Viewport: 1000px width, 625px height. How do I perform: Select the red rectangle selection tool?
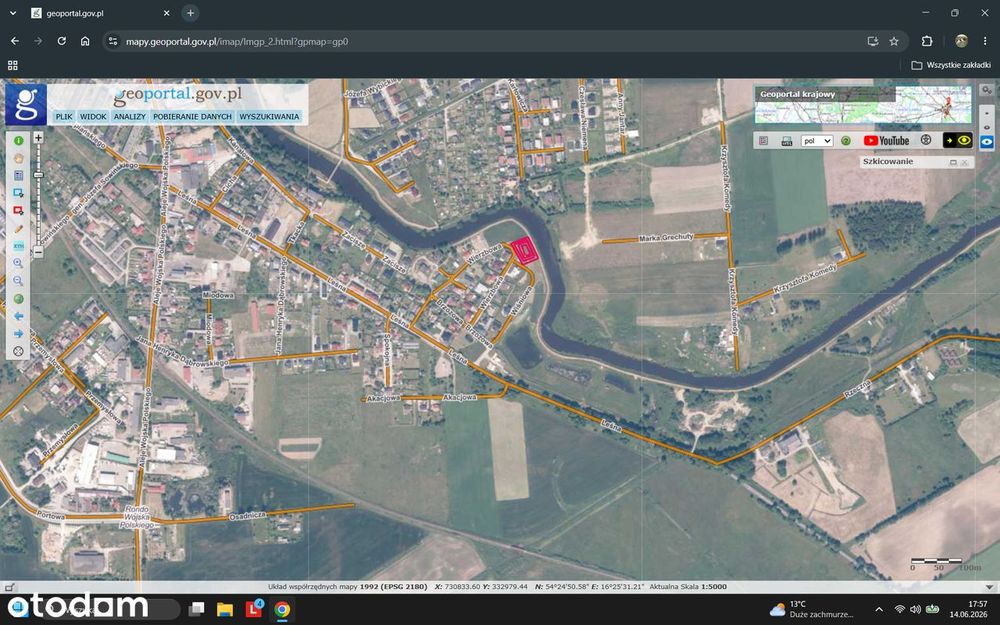tap(18, 210)
